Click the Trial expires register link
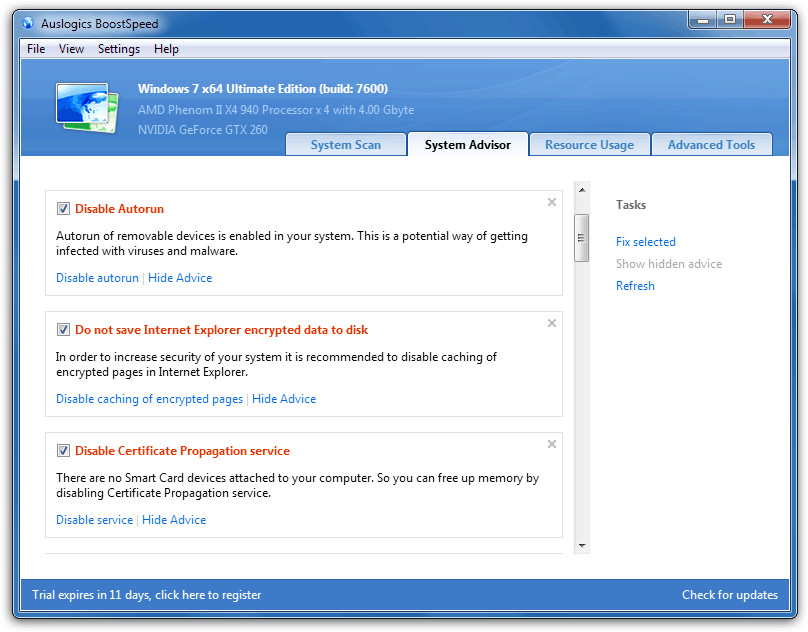 pyautogui.click(x=147, y=595)
